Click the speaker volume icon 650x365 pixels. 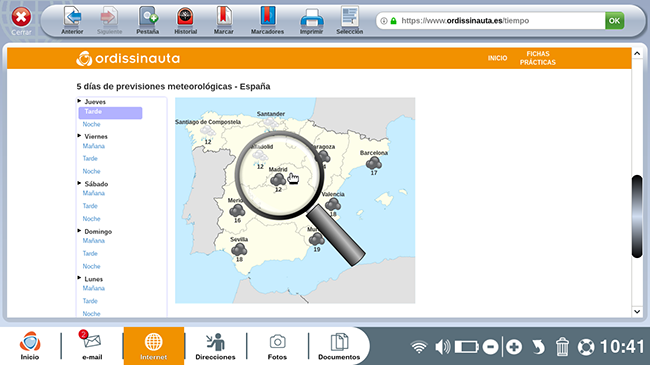[442, 347]
